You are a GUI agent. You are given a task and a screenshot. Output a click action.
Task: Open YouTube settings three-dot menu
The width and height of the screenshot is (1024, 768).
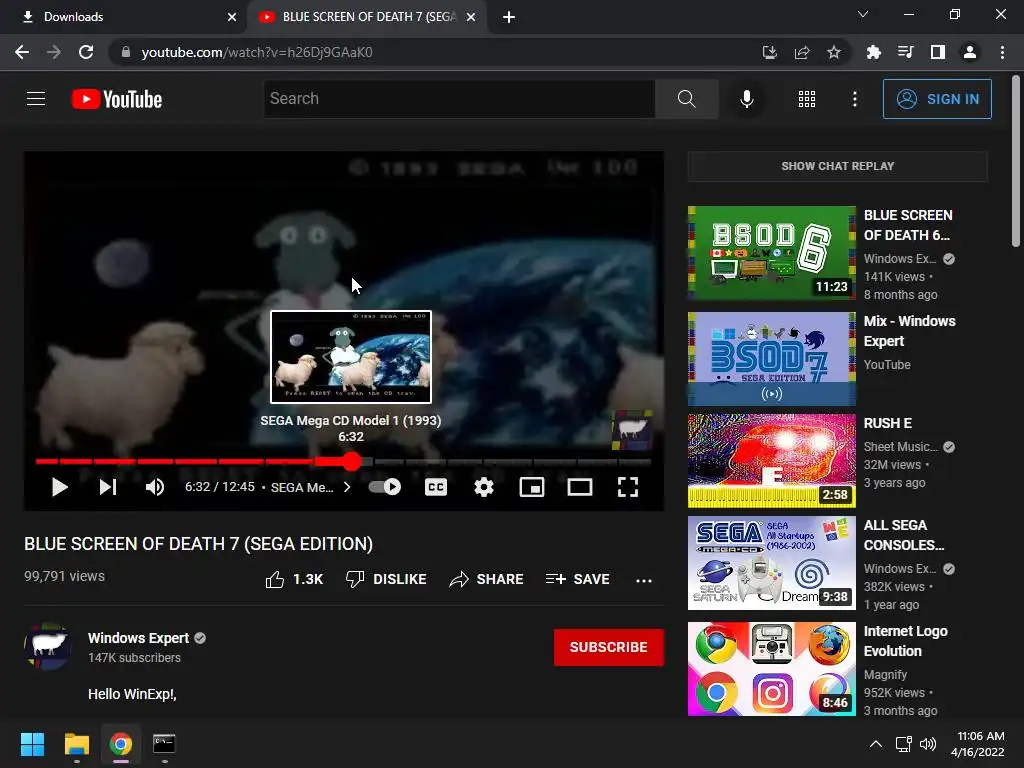[x=854, y=99]
